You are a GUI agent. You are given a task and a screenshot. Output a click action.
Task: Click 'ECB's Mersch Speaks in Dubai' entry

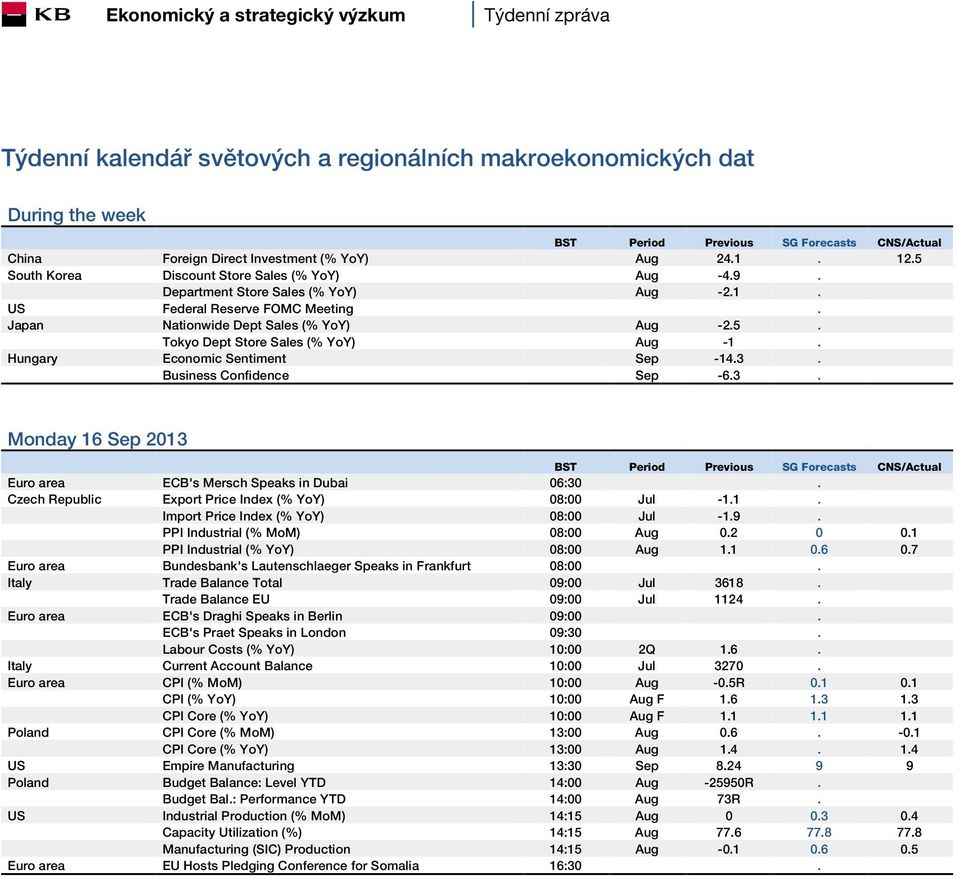(255, 482)
